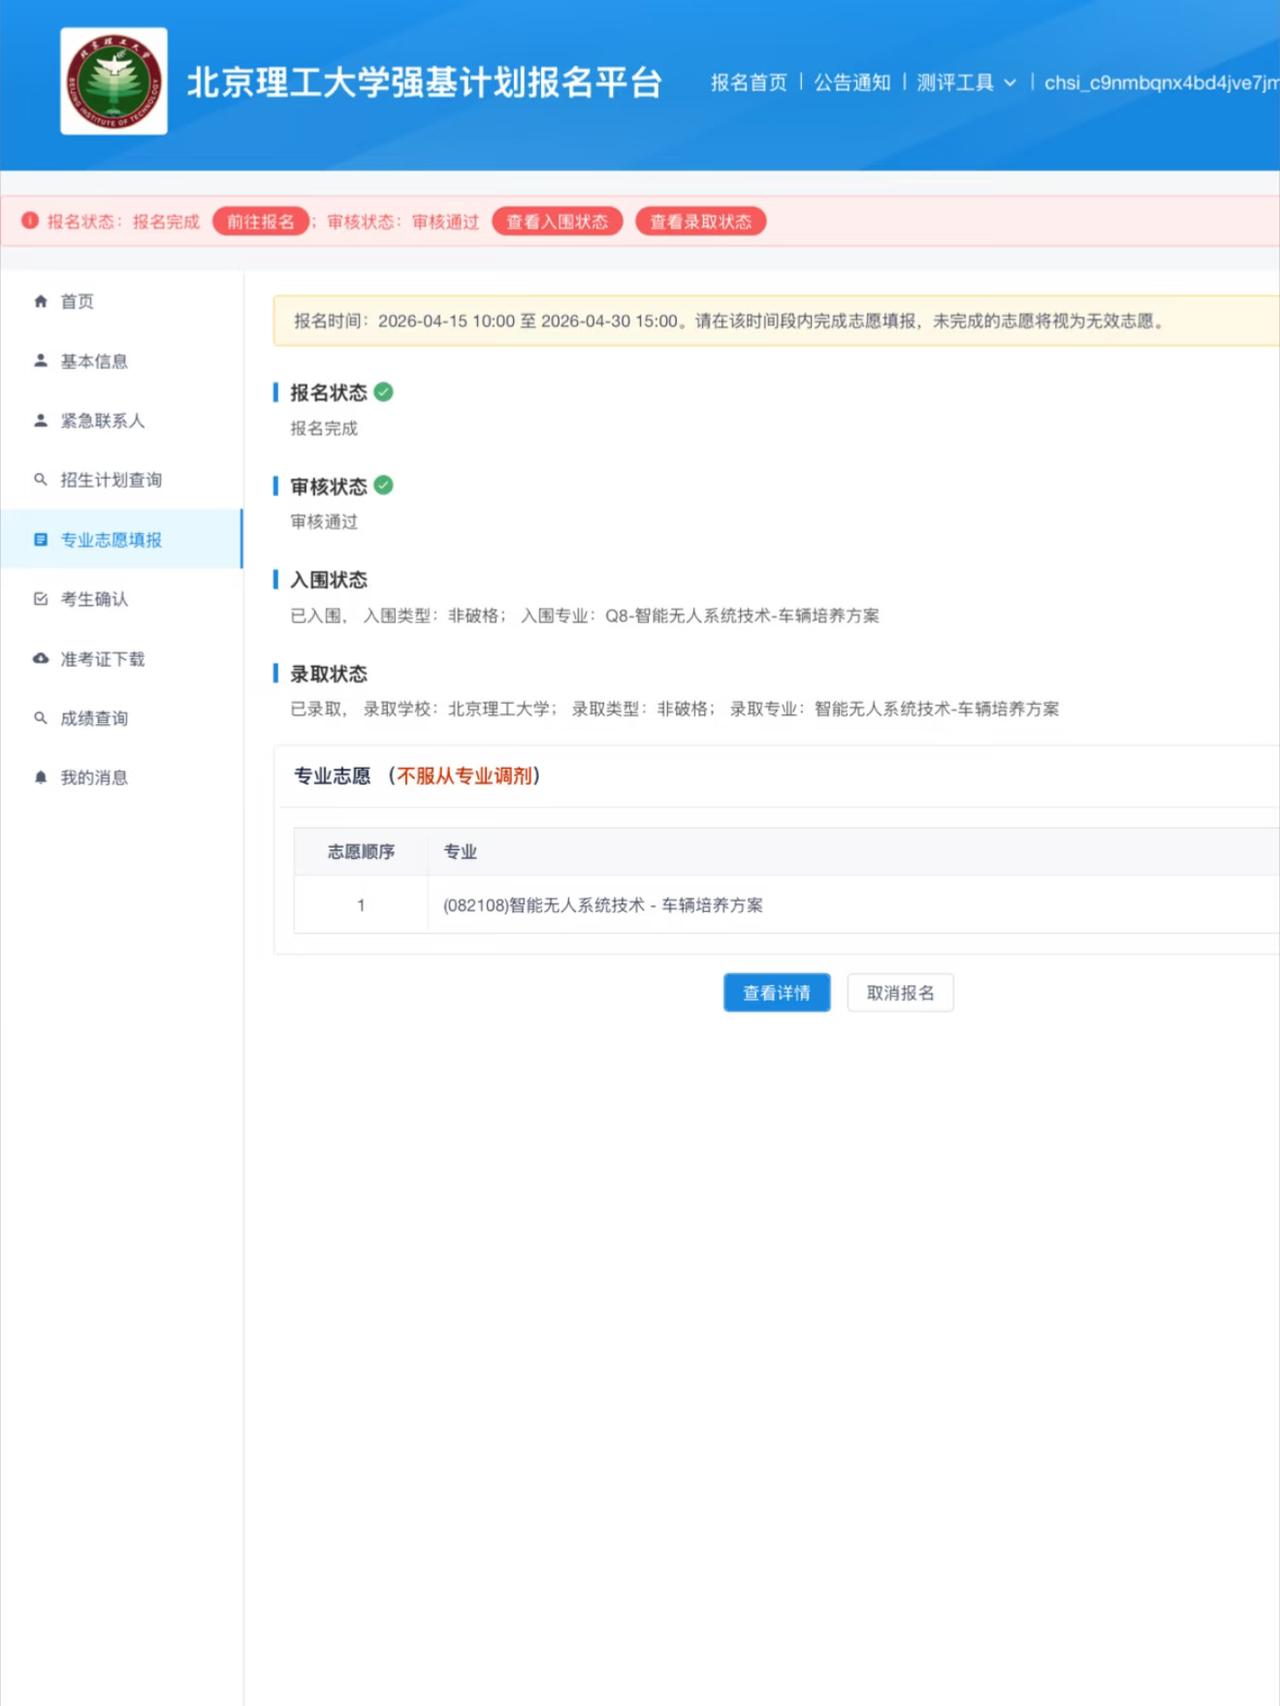Click green check icon next to 审核状态

383,485
